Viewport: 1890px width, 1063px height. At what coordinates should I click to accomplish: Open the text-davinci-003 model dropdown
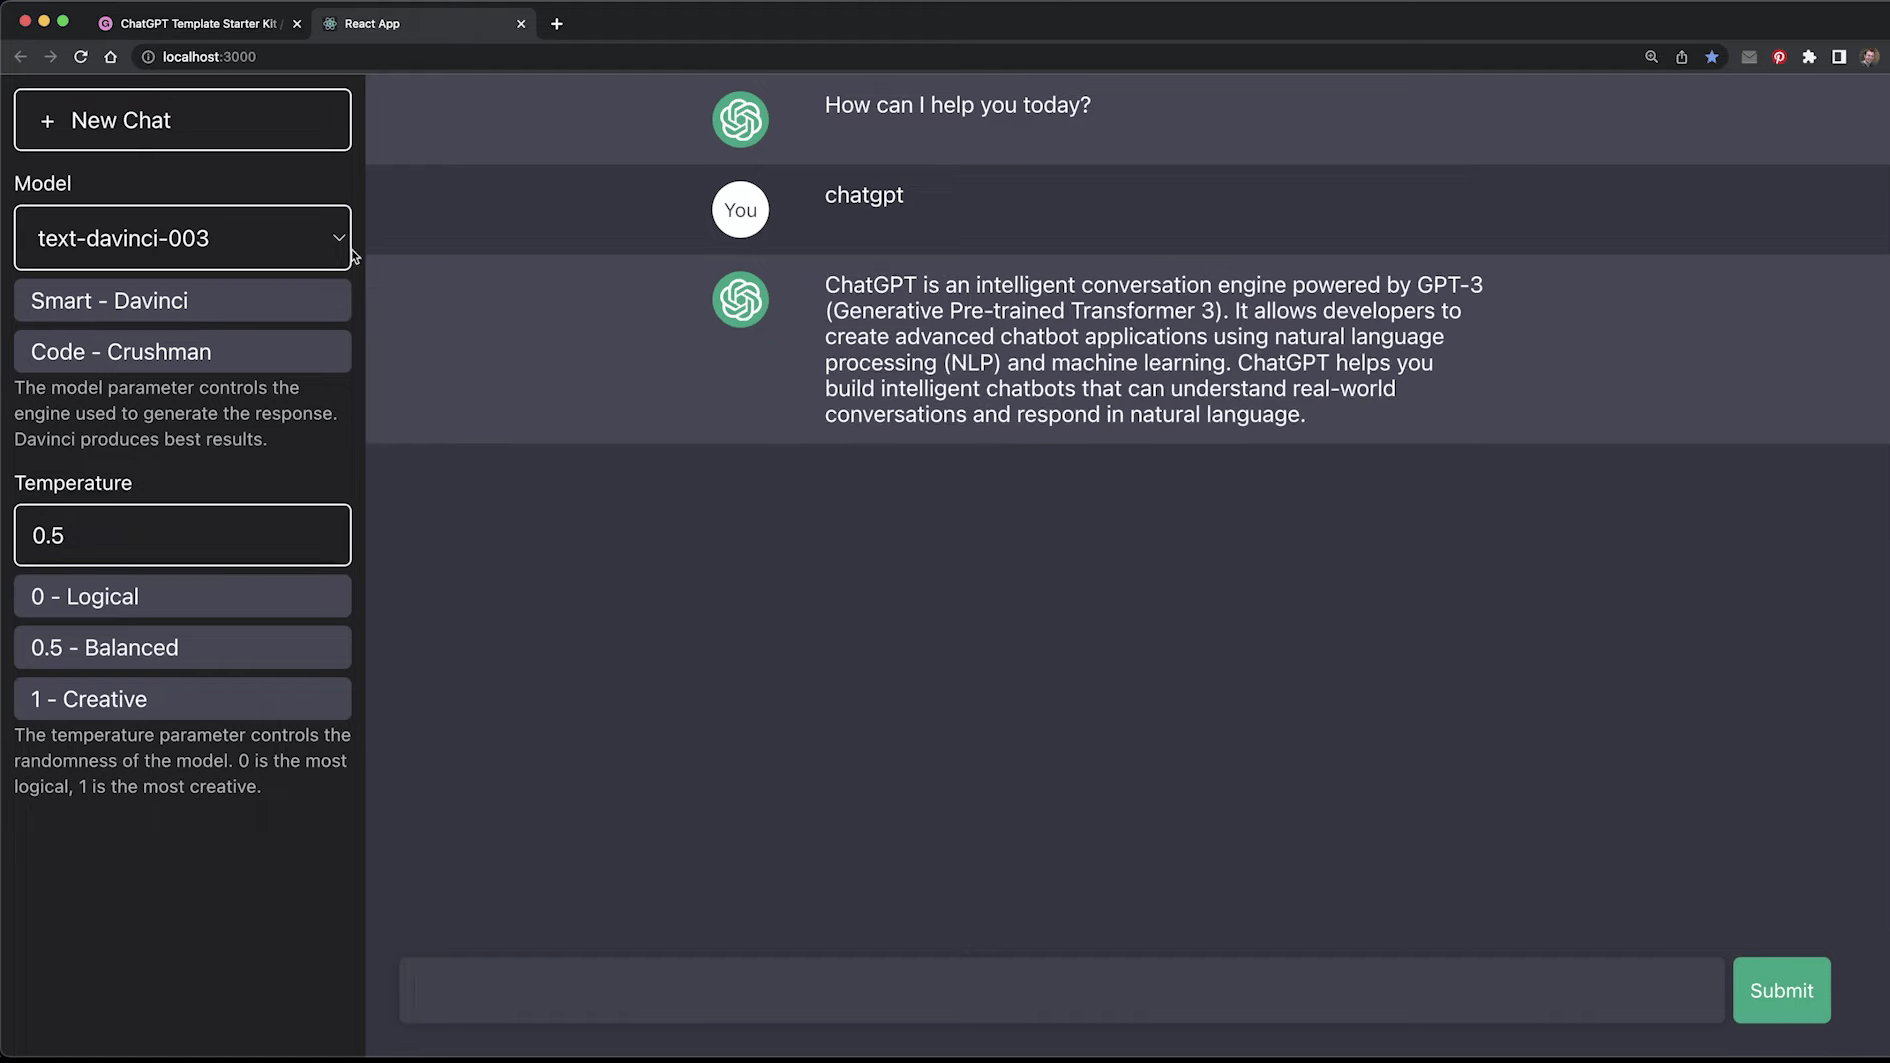pos(183,238)
